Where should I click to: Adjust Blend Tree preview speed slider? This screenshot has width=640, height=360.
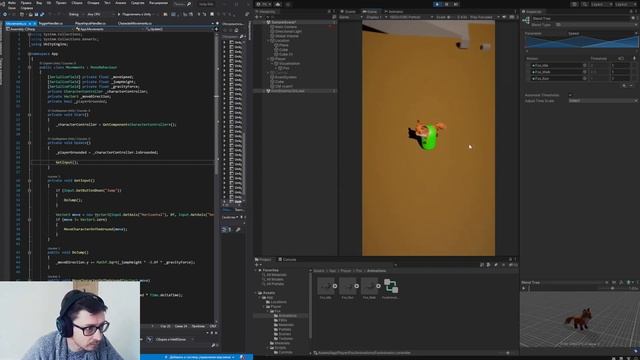click(x=611, y=288)
